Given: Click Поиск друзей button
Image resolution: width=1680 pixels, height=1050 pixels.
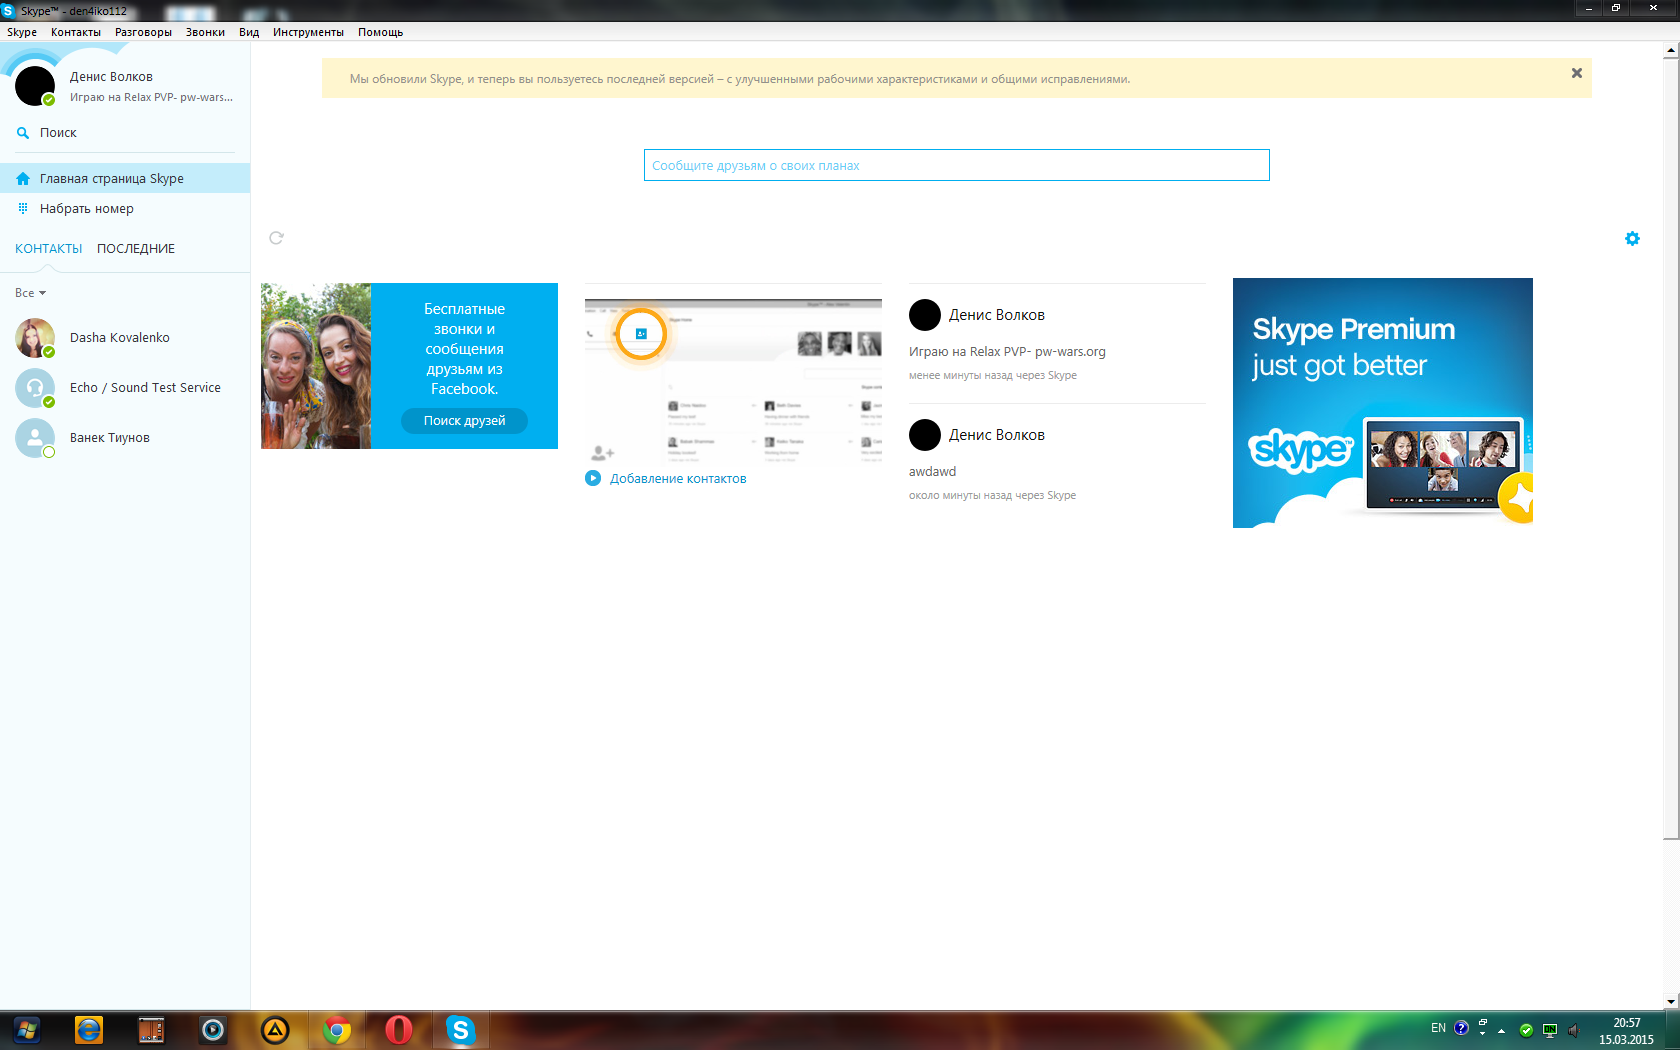Looking at the screenshot, I should pos(464,421).
